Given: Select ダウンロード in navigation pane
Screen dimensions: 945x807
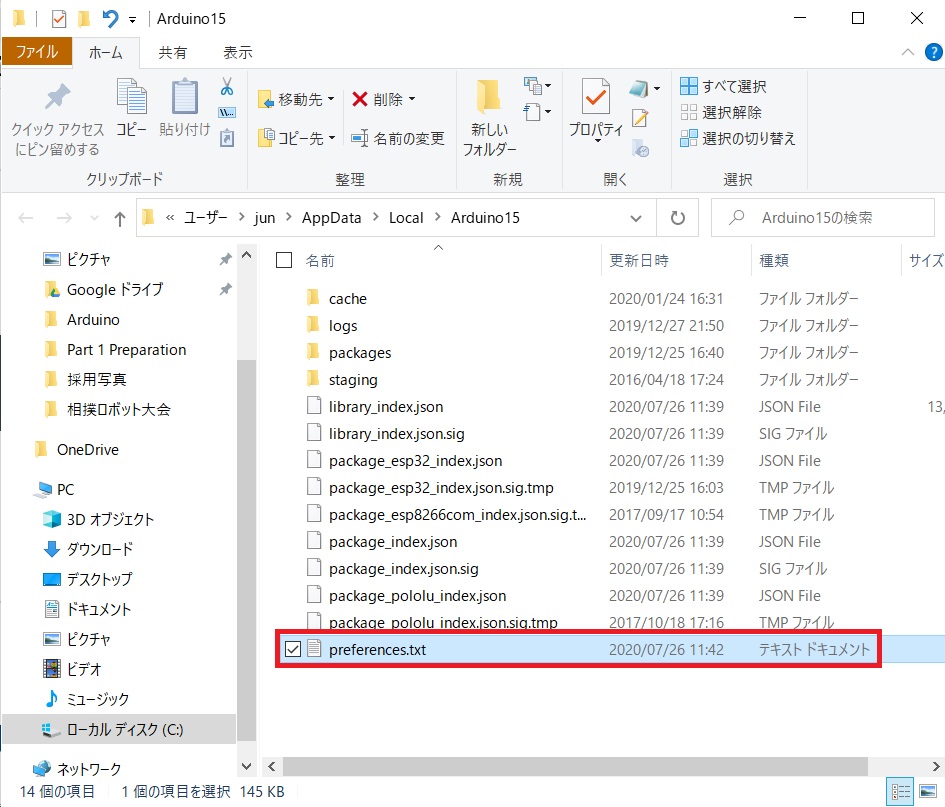Looking at the screenshot, I should pyautogui.click(x=99, y=549).
